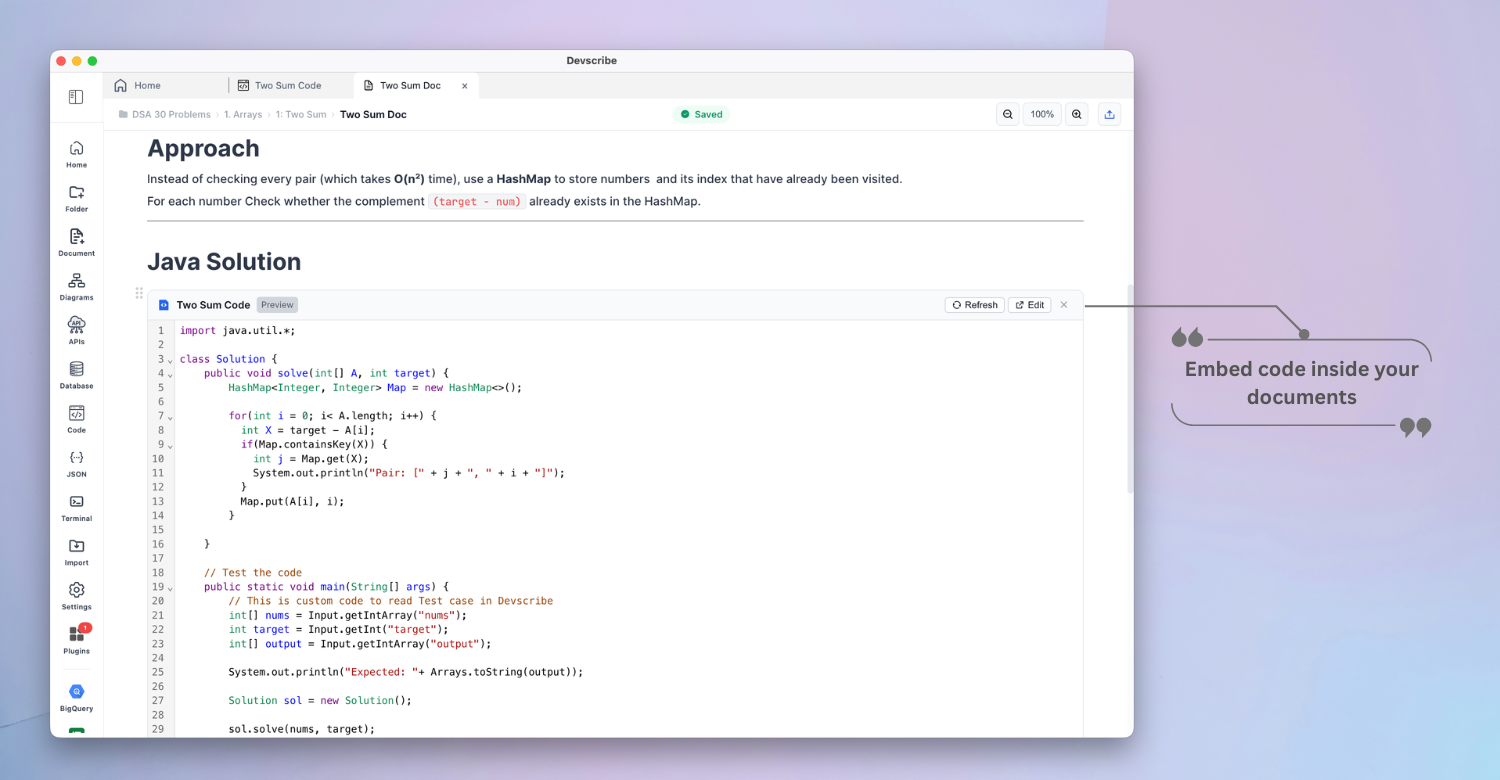Open the Plugins panel
Image resolution: width=1500 pixels, height=780 pixels.
(x=76, y=640)
